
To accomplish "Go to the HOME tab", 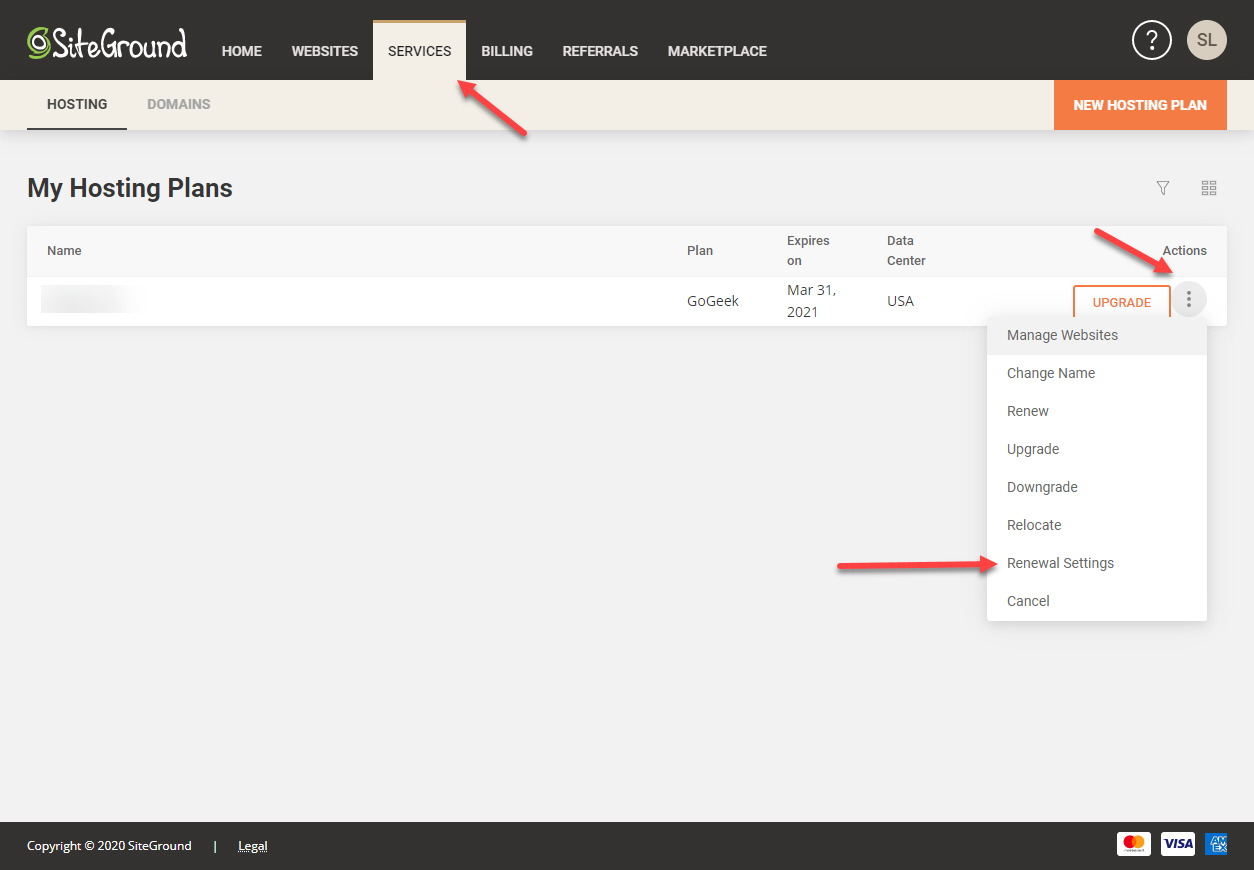I will click(x=242, y=51).
